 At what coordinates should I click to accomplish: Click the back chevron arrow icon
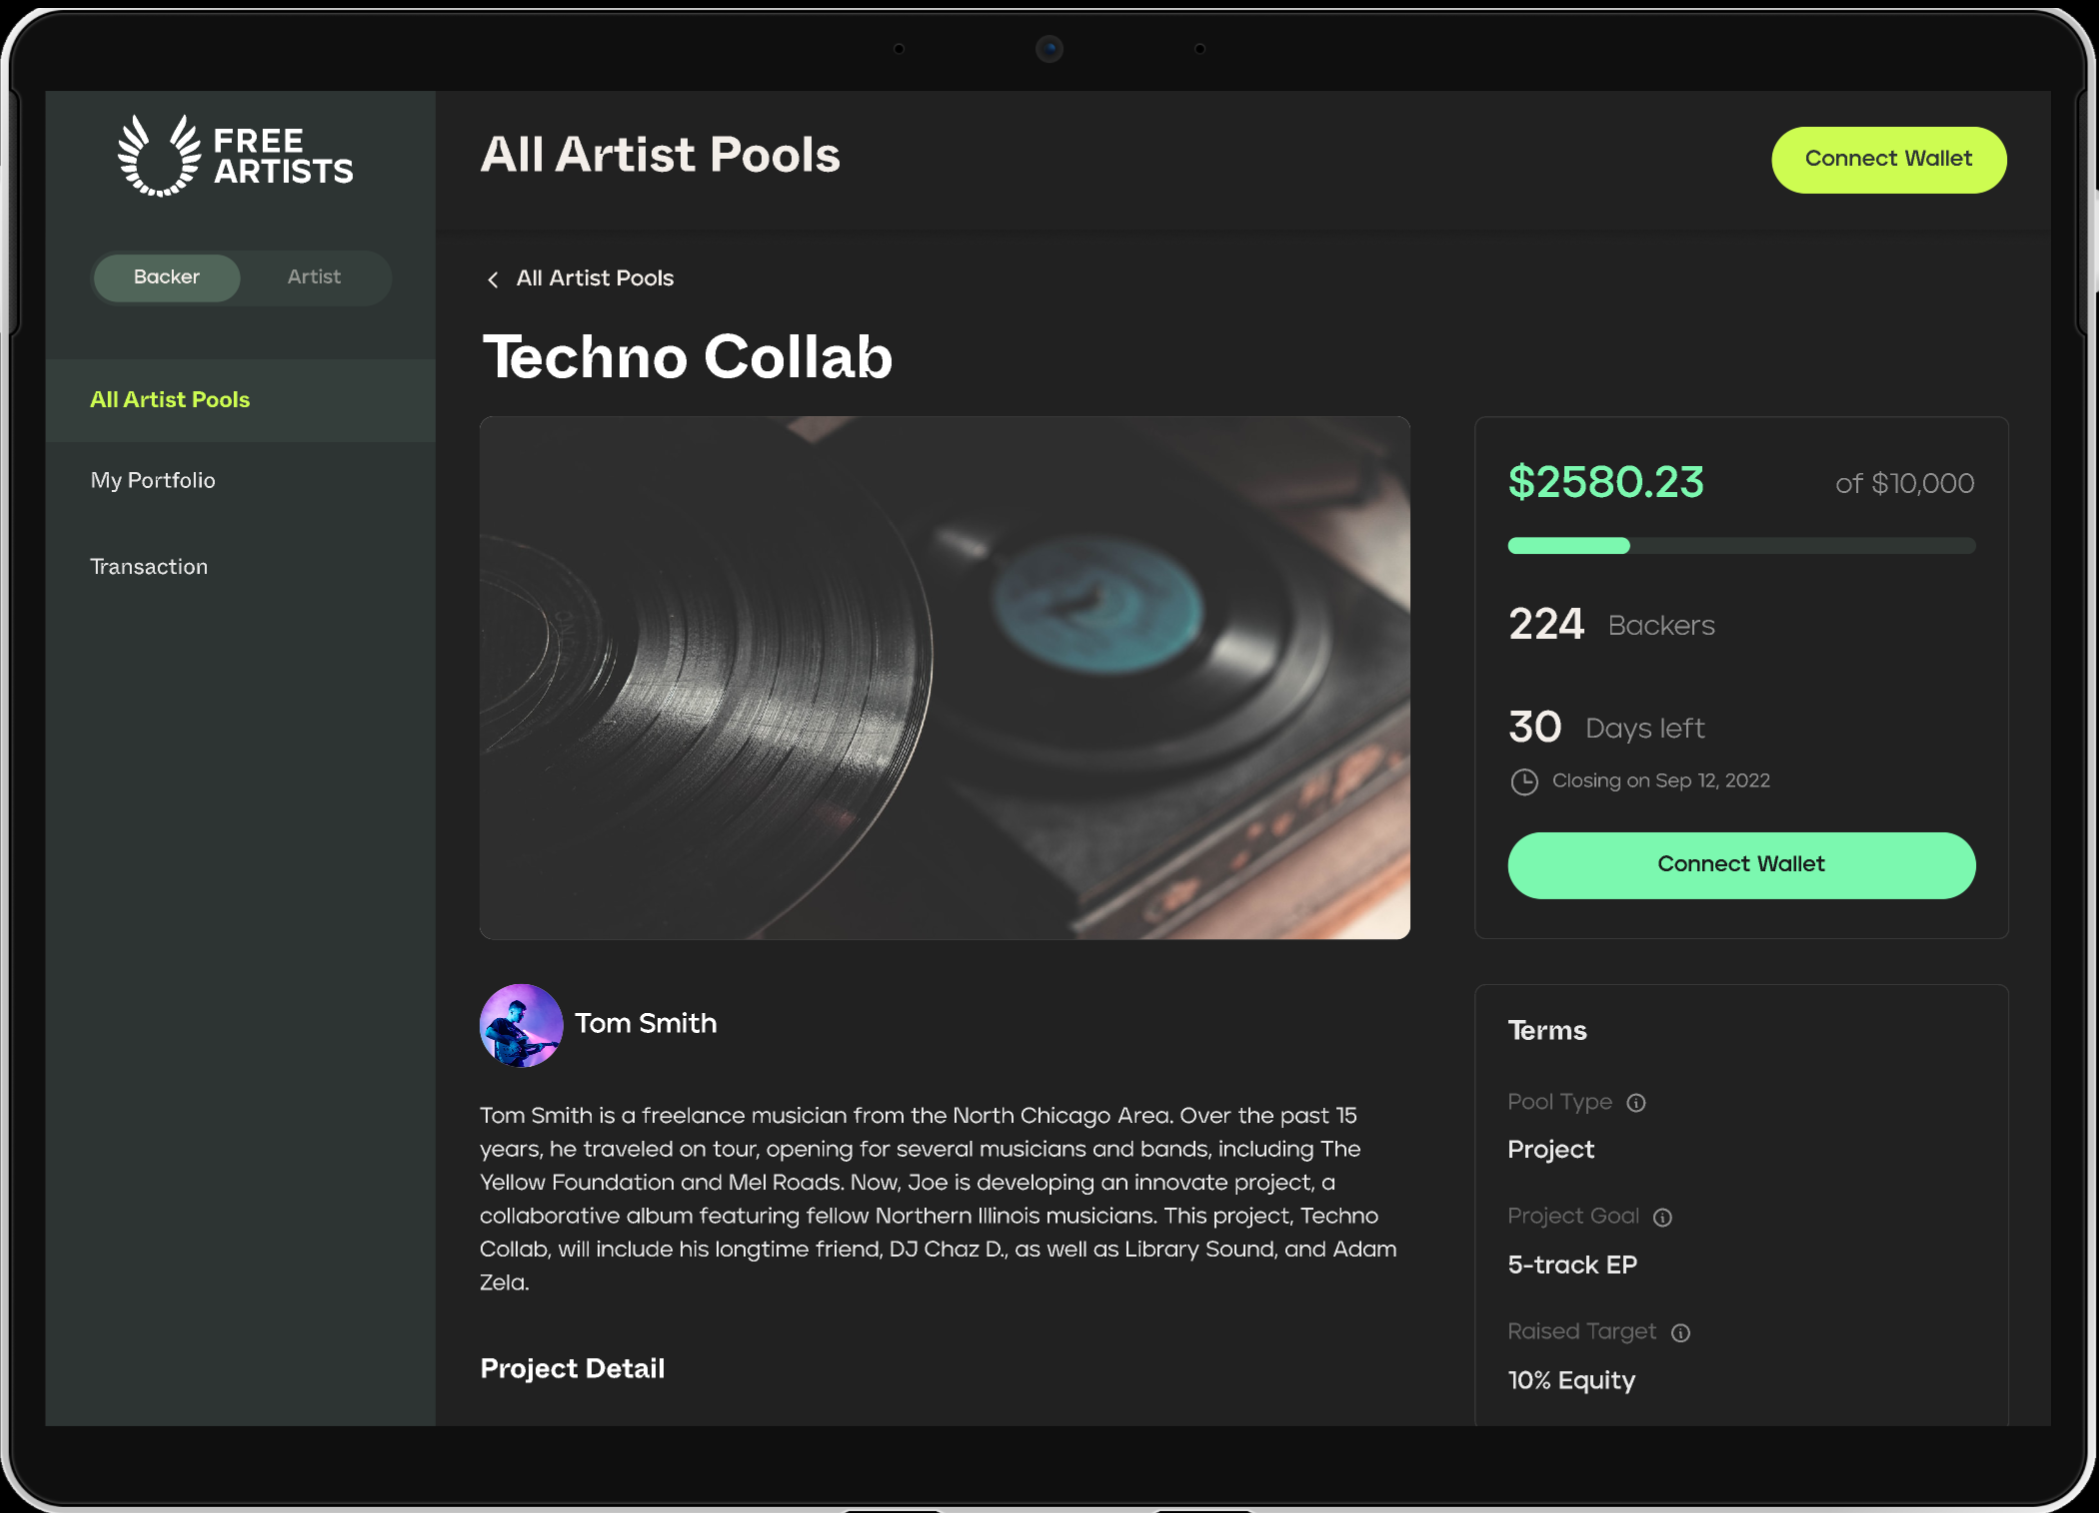point(493,280)
